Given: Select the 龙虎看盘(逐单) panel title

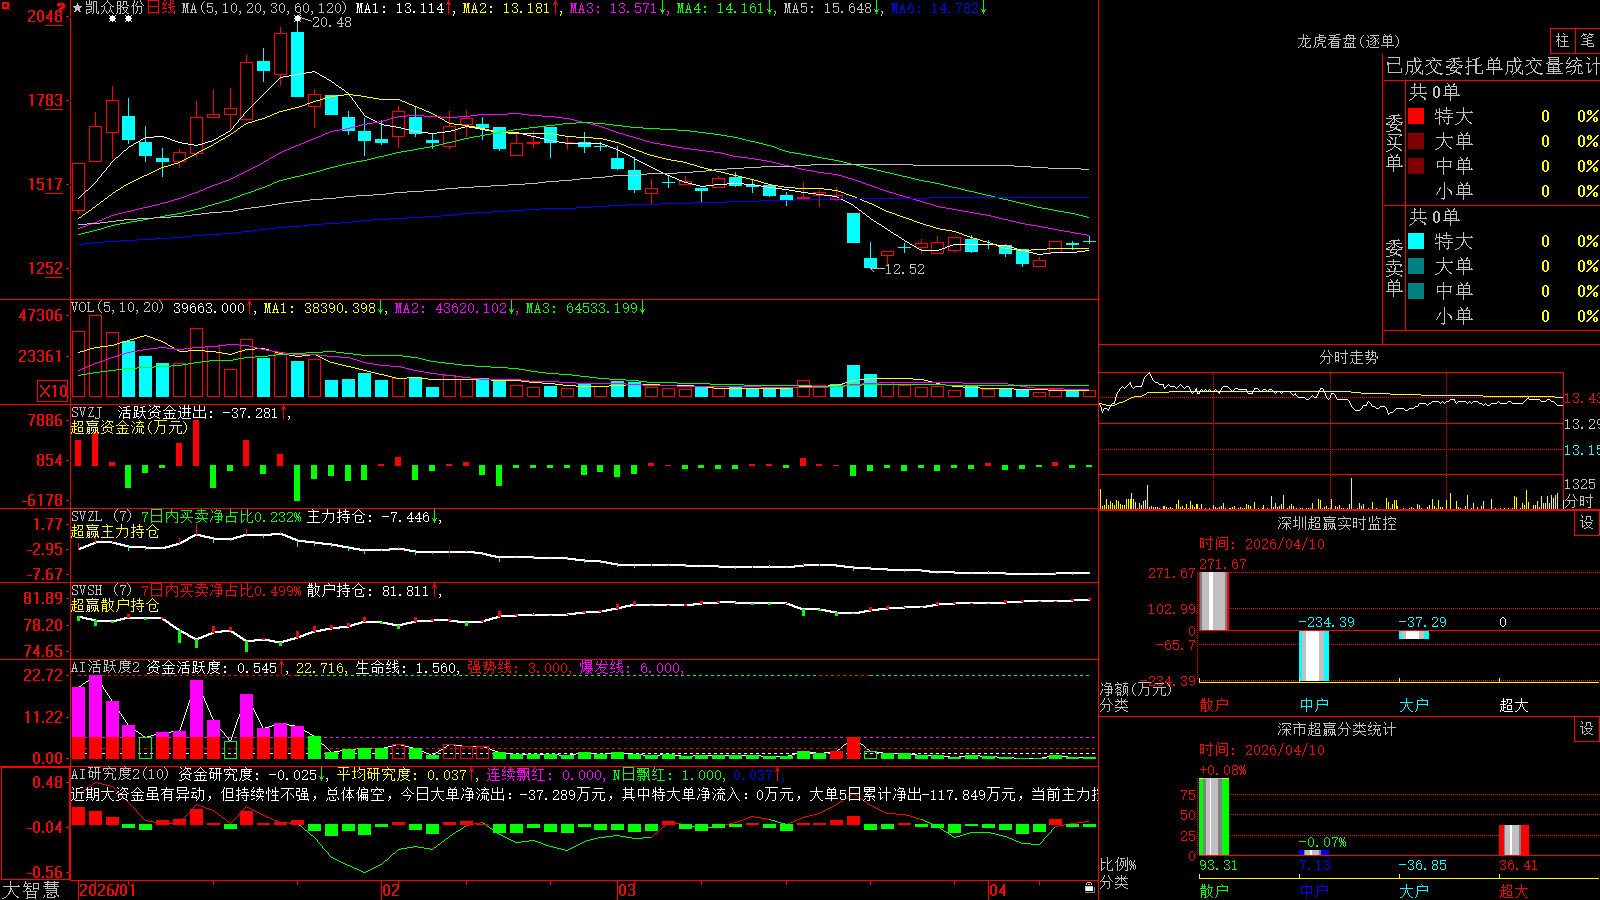Looking at the screenshot, I should (1348, 41).
